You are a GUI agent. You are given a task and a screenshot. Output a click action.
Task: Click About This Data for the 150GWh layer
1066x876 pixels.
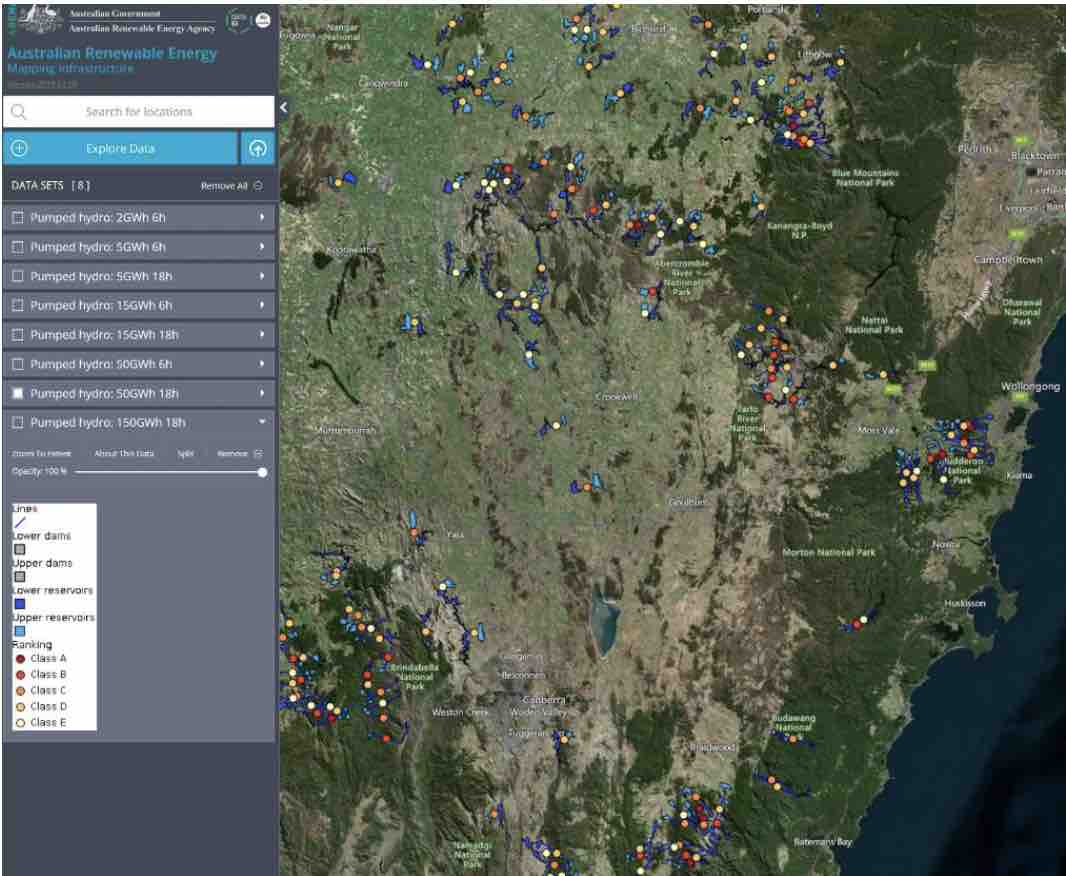pos(124,453)
